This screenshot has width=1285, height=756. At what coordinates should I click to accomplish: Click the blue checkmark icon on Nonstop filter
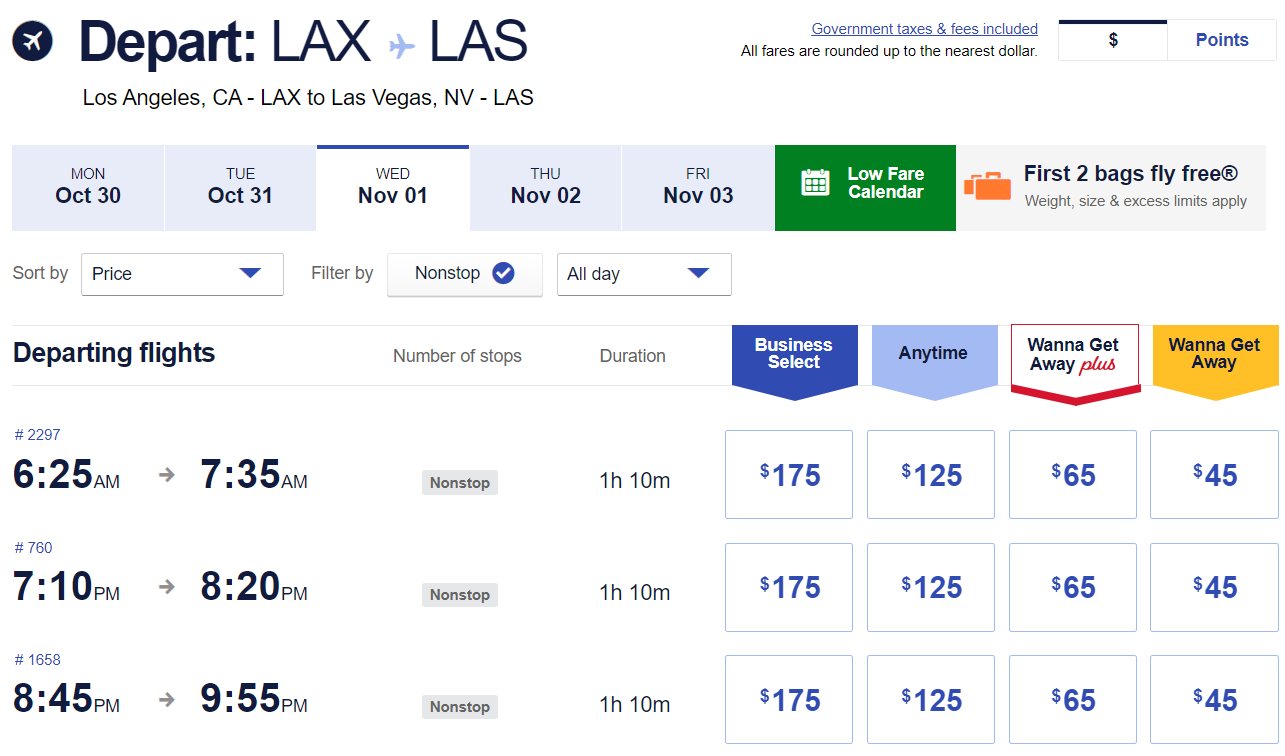tap(503, 273)
